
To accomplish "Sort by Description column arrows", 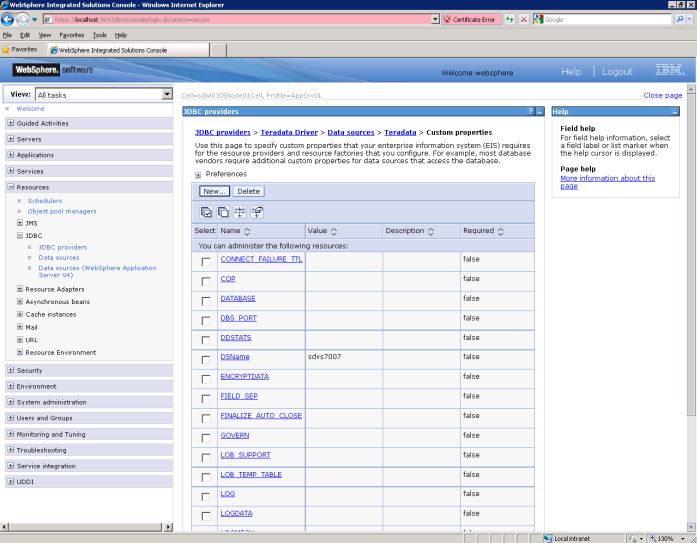I will click(431, 231).
